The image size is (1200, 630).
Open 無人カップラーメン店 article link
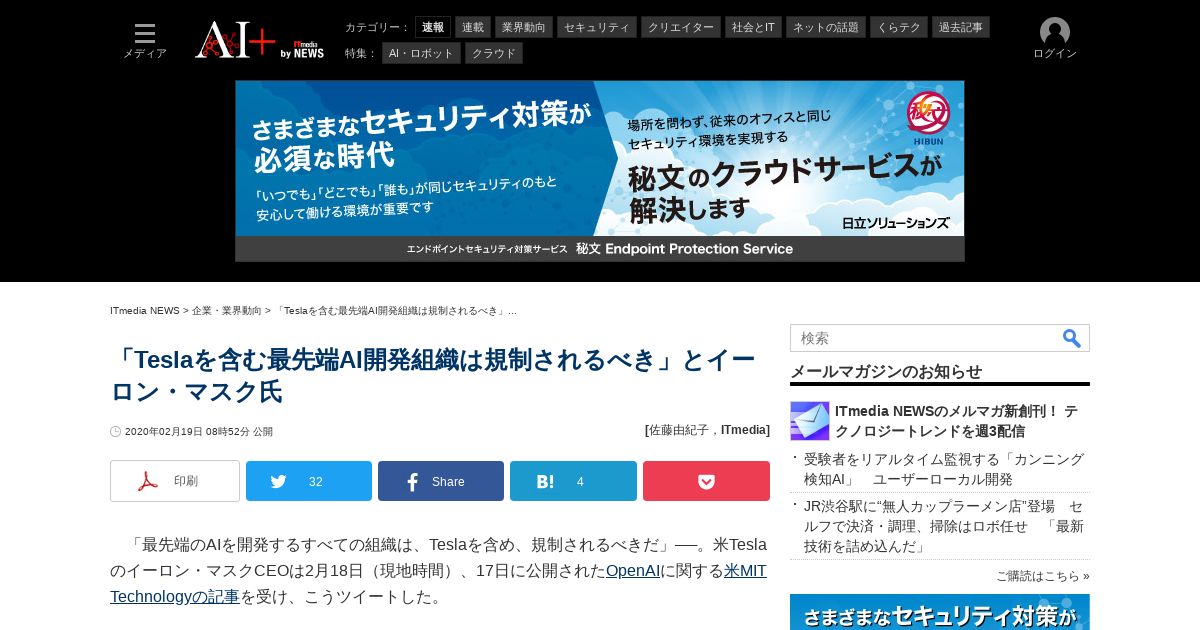944,526
